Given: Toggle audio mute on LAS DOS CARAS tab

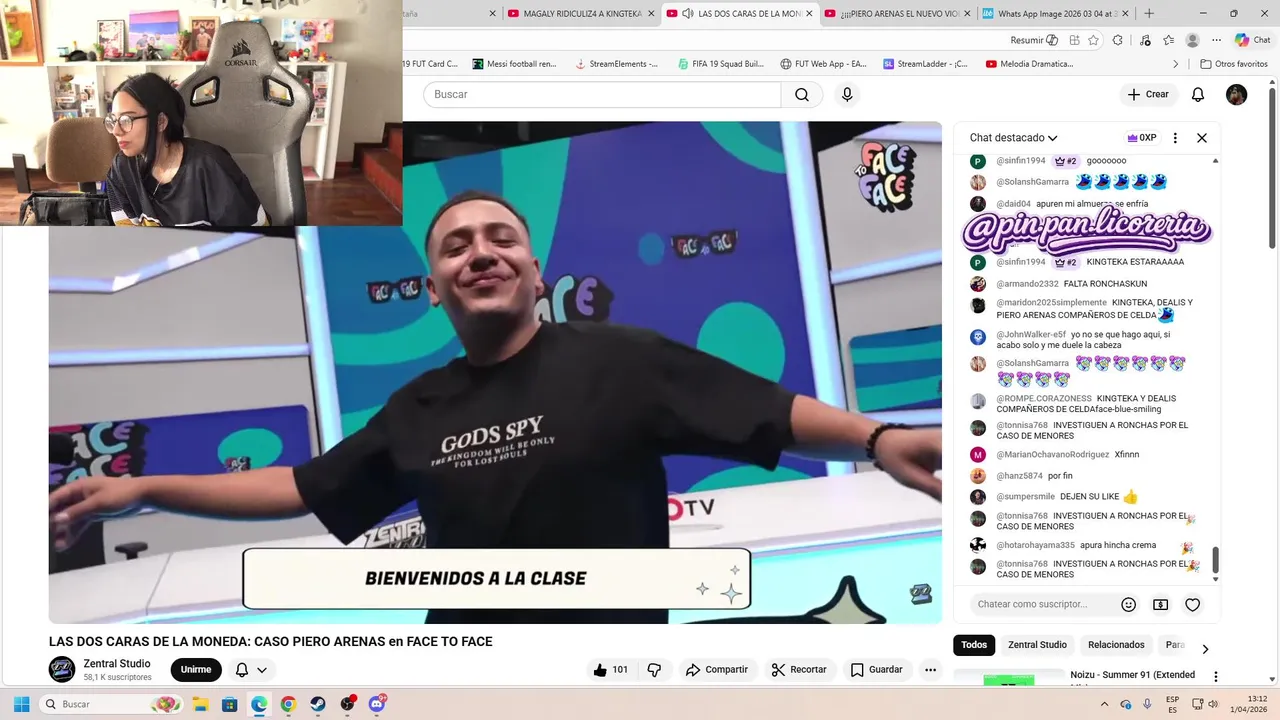Looking at the screenshot, I should pos(688,13).
